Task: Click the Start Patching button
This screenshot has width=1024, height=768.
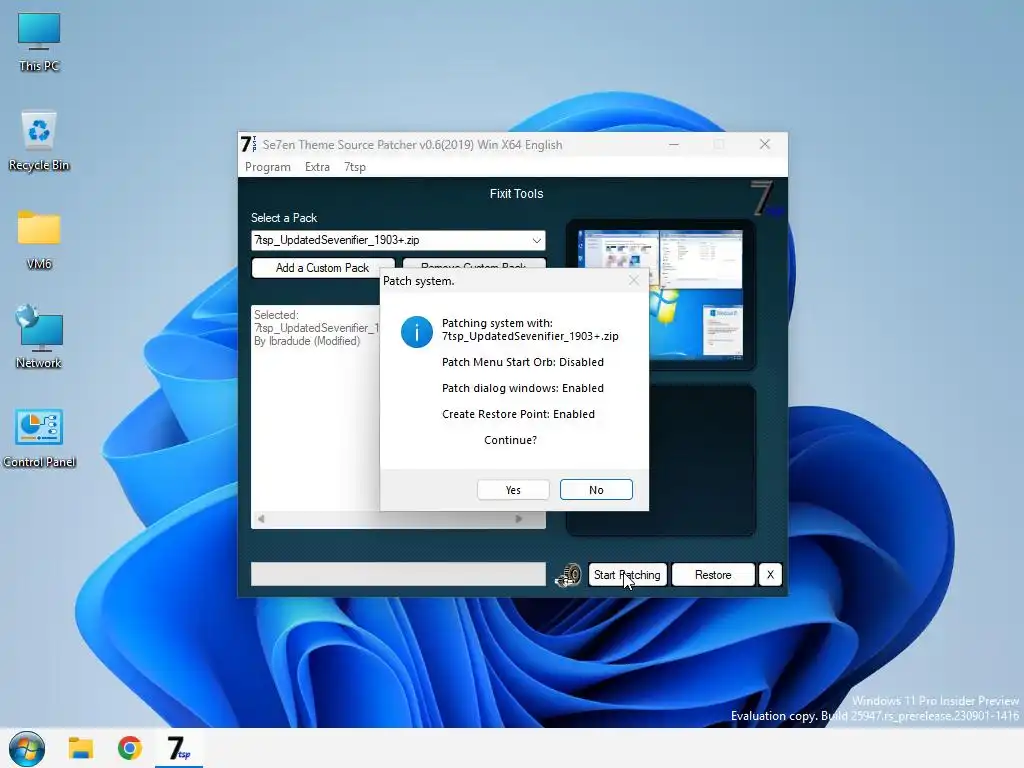Action: [627, 575]
